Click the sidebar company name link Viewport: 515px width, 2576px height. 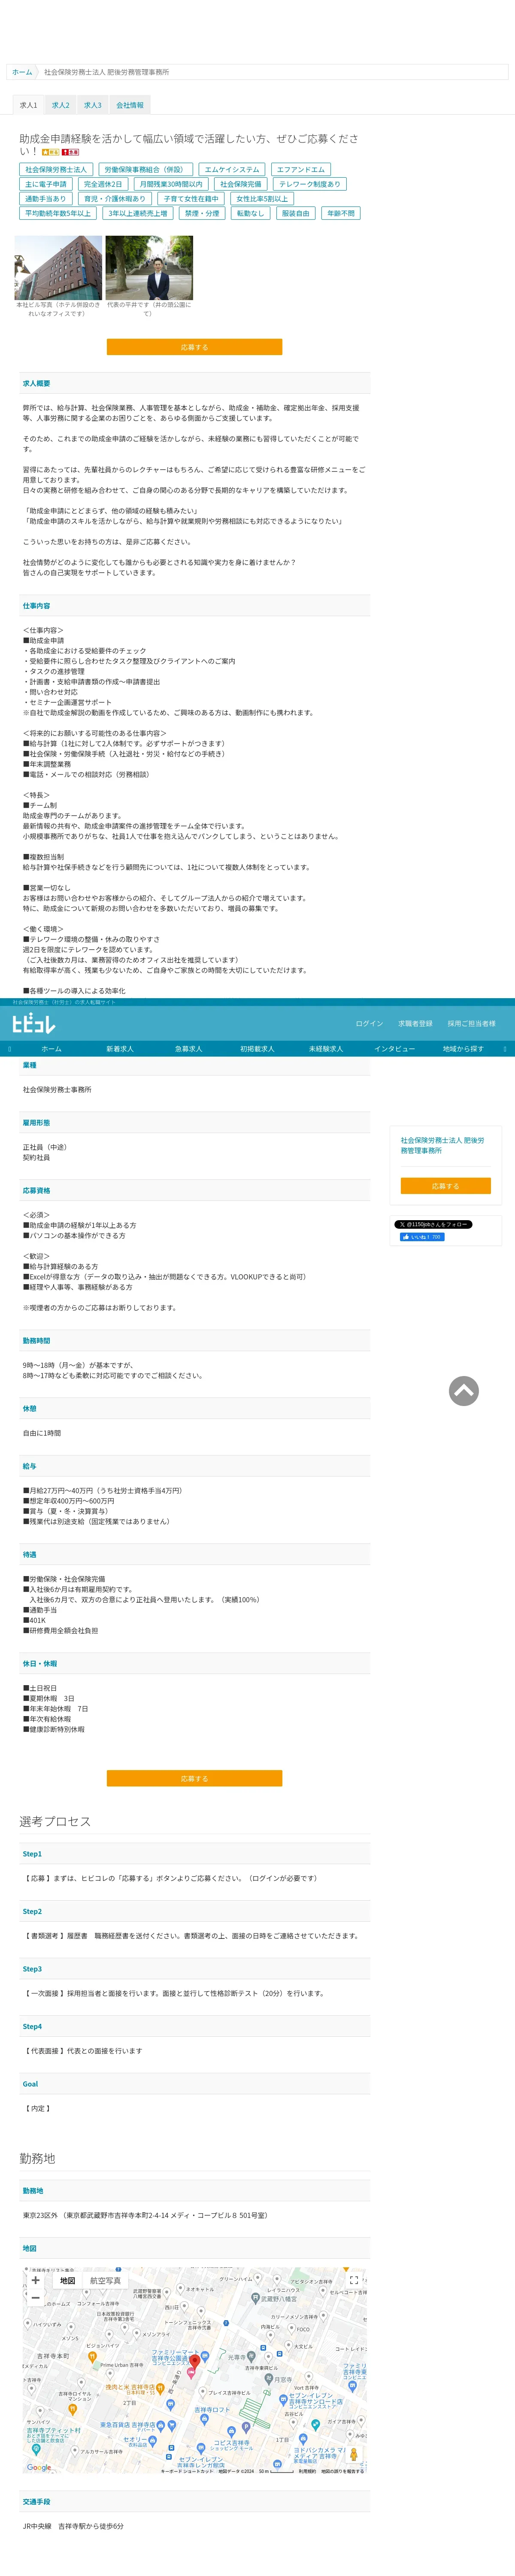coord(442,1145)
